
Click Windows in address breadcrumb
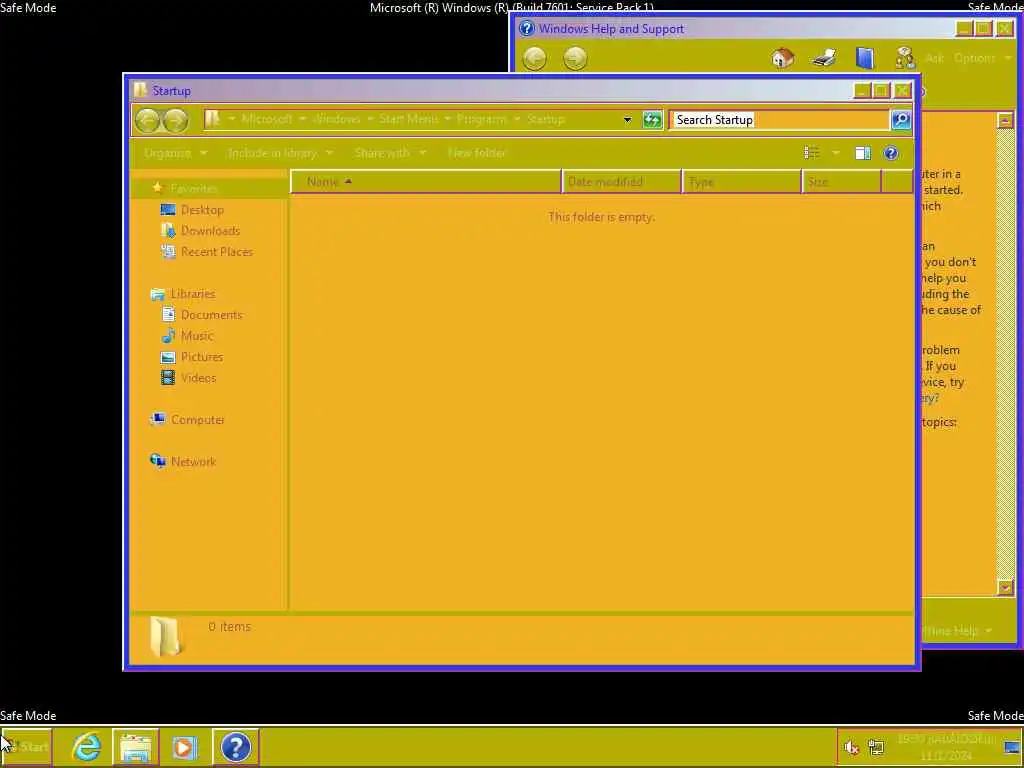(x=336, y=119)
